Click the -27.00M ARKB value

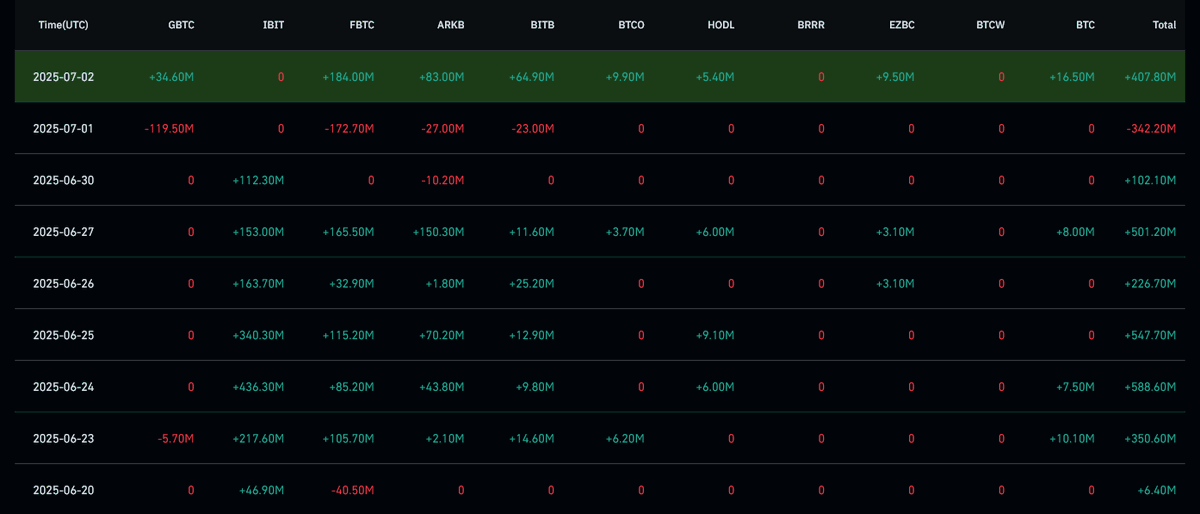point(442,129)
